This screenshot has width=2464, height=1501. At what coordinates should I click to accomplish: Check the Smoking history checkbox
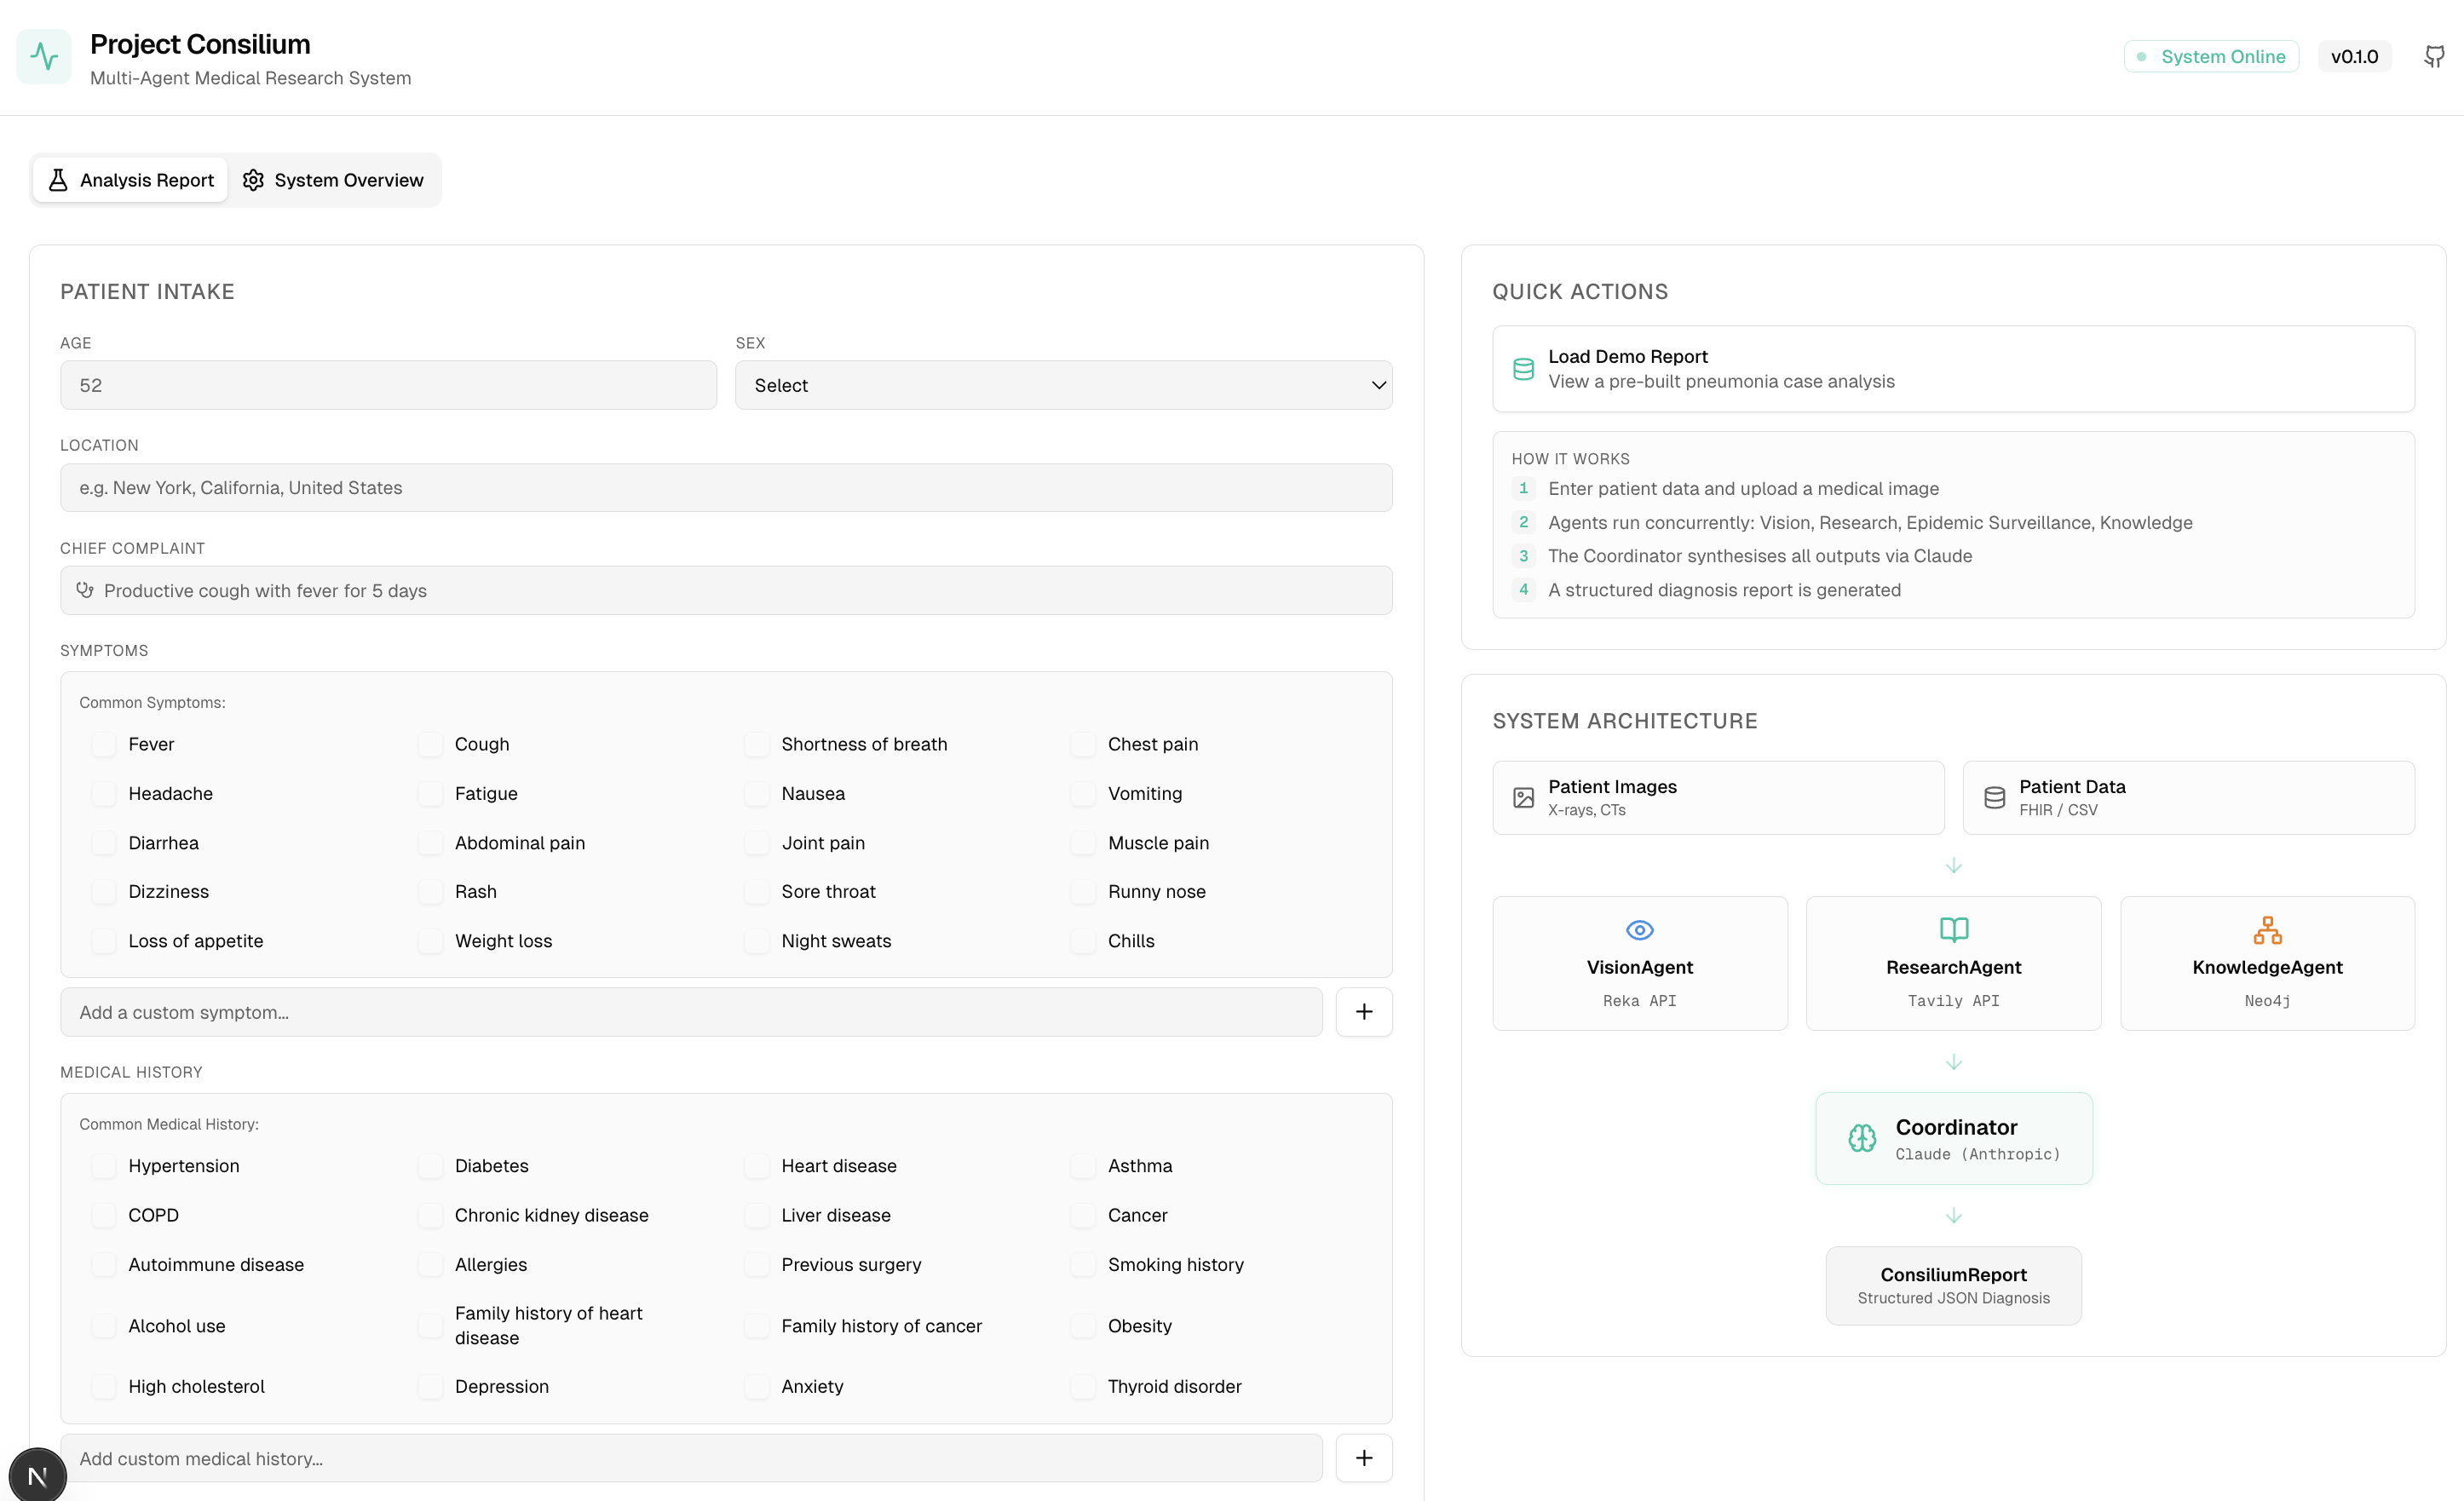[x=1083, y=1265]
